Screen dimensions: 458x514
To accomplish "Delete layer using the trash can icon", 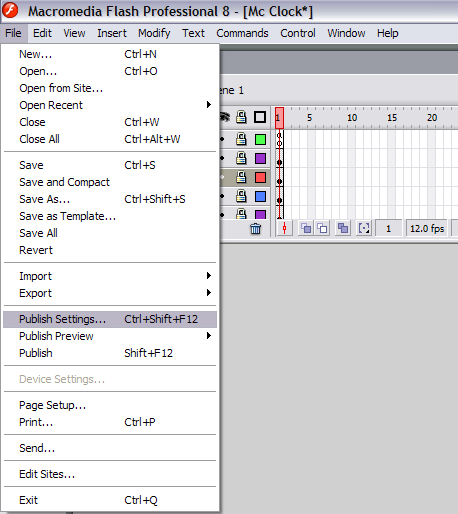I will click(x=255, y=229).
